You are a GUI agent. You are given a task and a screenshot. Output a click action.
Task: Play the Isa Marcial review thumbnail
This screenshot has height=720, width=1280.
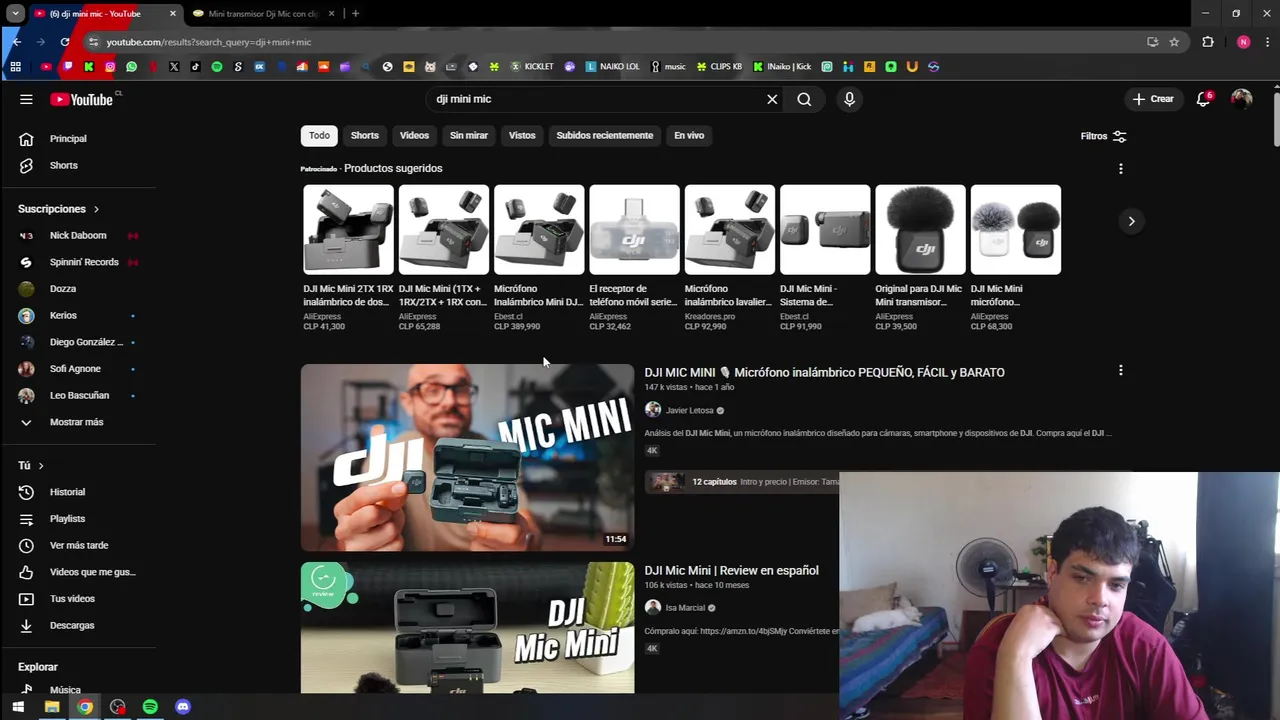coord(467,627)
